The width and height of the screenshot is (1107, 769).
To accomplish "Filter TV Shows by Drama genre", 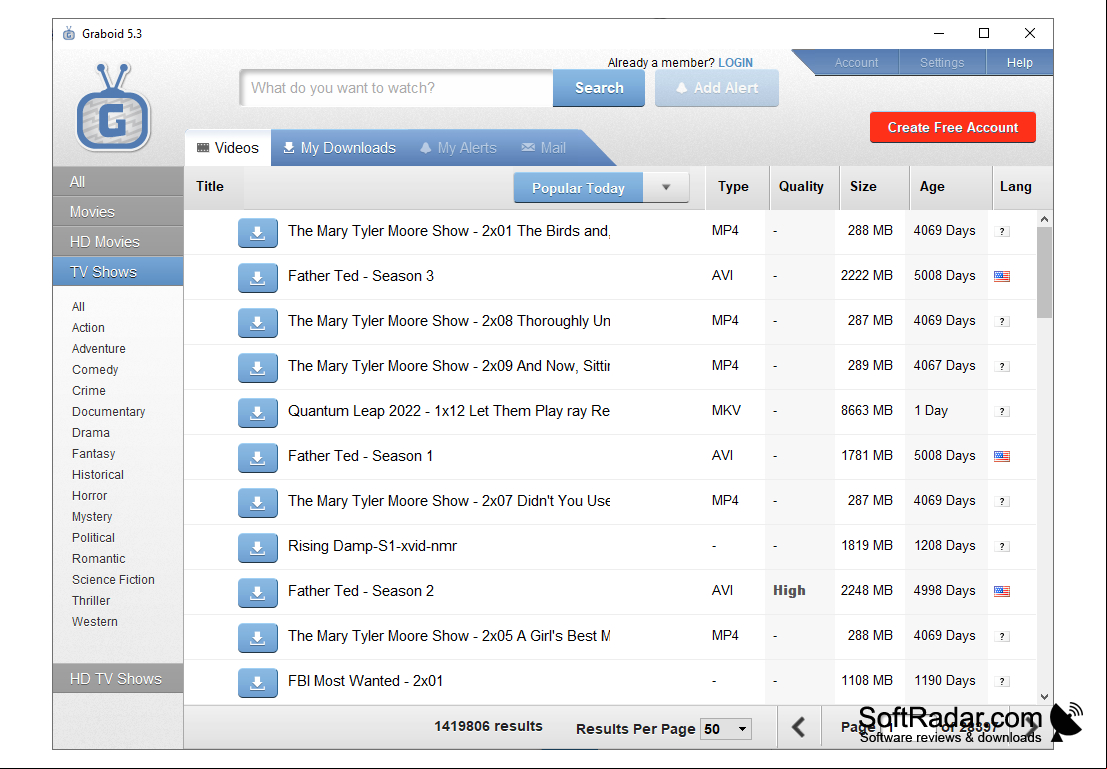I will click(x=90, y=433).
